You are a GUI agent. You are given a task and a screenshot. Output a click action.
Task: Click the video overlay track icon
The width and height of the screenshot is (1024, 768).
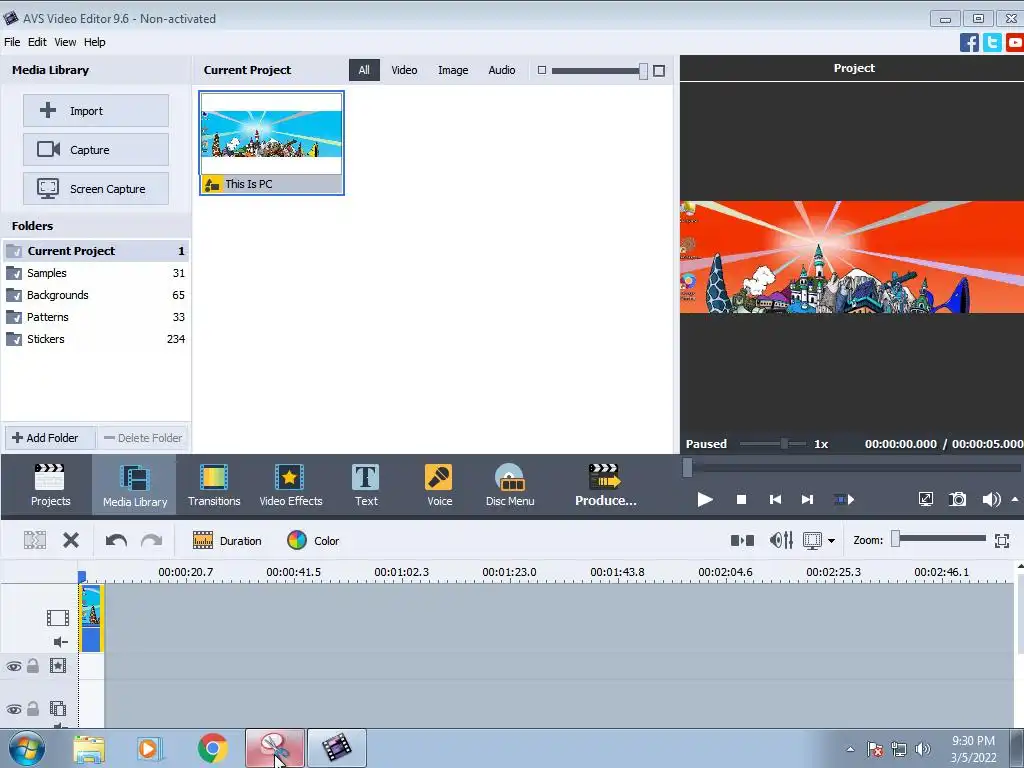(58, 708)
